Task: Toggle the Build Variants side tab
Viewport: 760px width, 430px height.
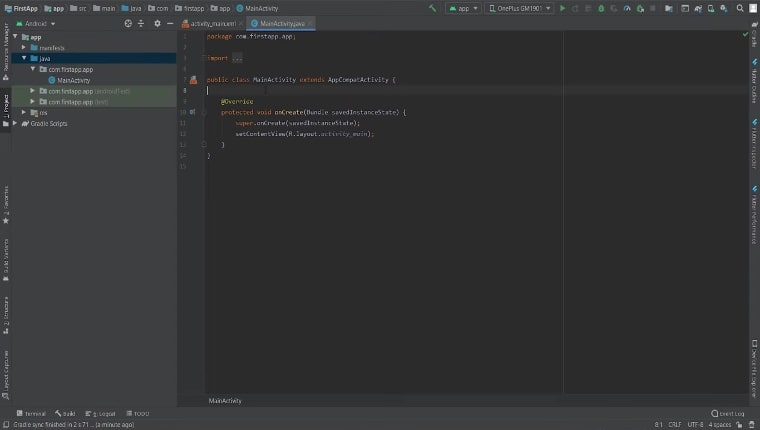Action: point(6,260)
